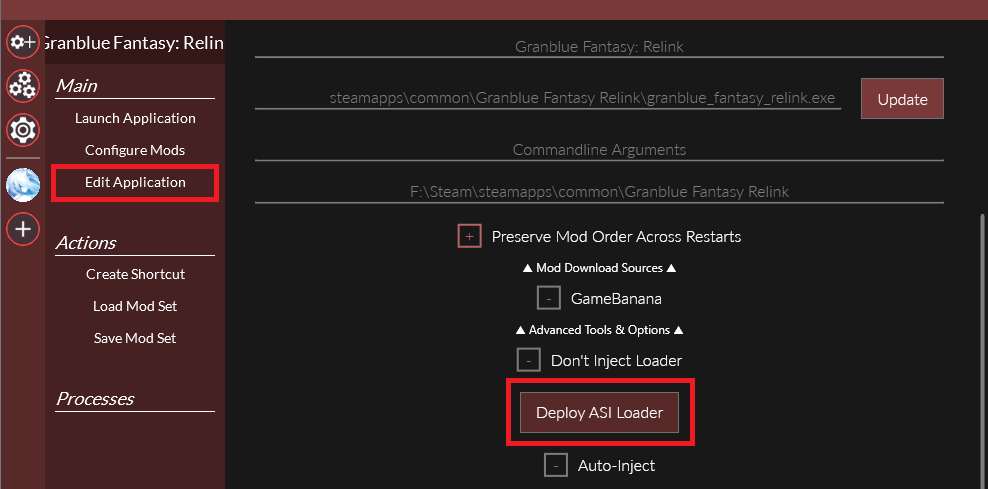Enable the Auto-Inject checkbox
Viewport: 988px width, 489px height.
pos(556,466)
